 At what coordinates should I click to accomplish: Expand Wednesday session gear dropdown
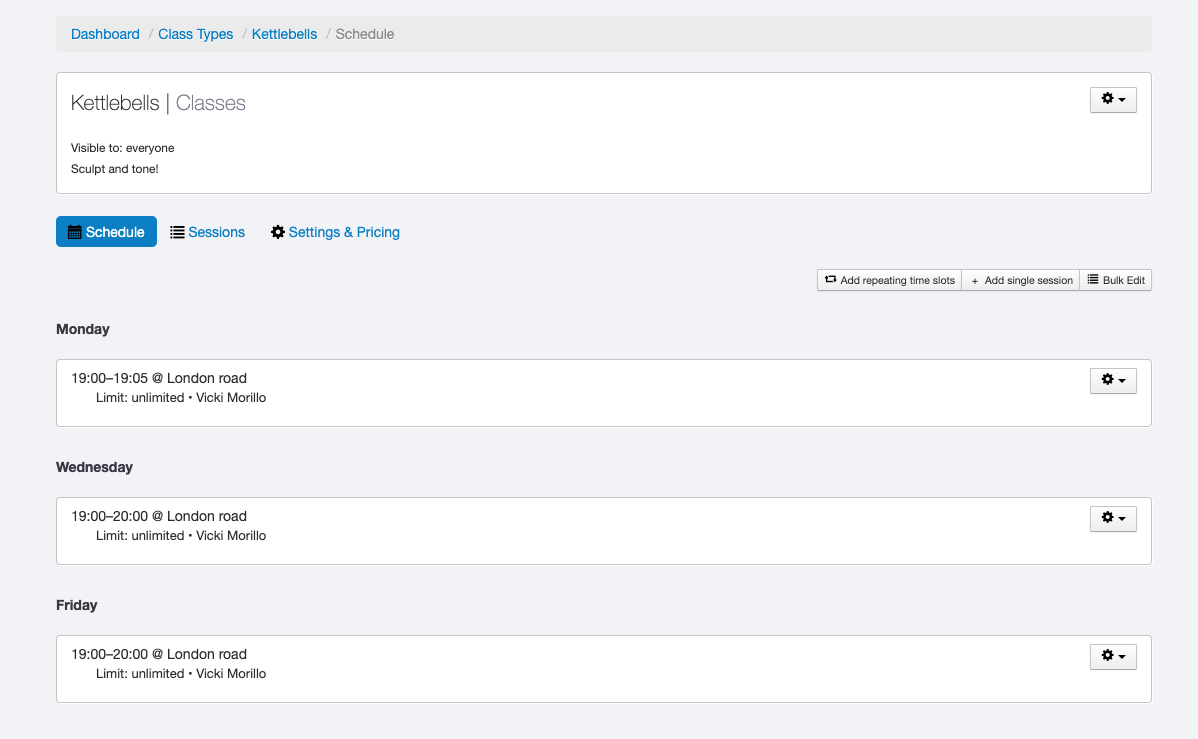pos(1112,518)
